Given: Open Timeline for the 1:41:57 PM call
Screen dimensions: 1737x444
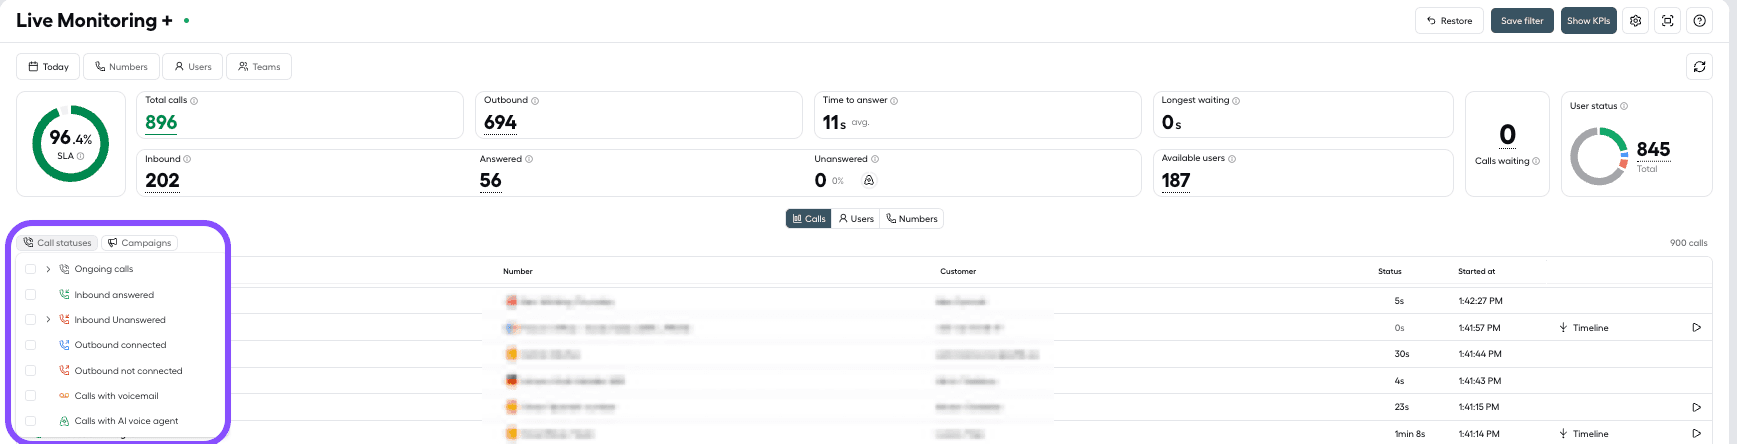Looking at the screenshot, I should pos(1584,328).
